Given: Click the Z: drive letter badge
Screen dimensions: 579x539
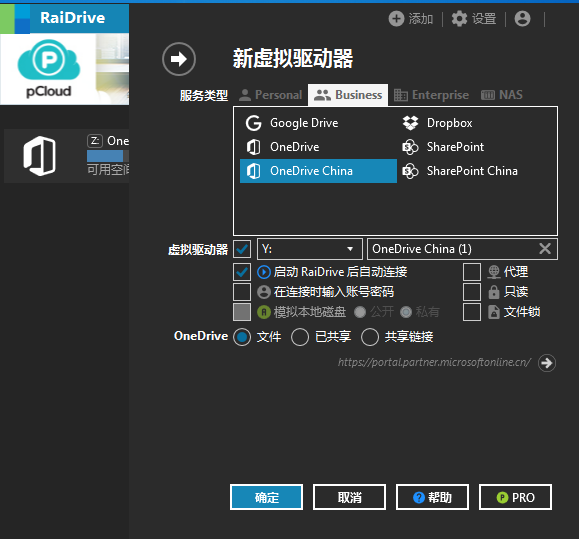Looking at the screenshot, I should (x=95, y=141).
